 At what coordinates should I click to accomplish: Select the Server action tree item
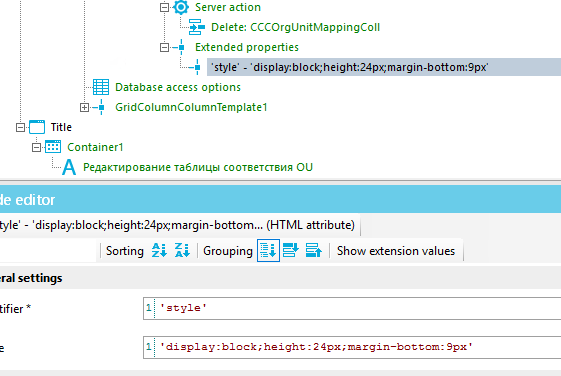(228, 7)
